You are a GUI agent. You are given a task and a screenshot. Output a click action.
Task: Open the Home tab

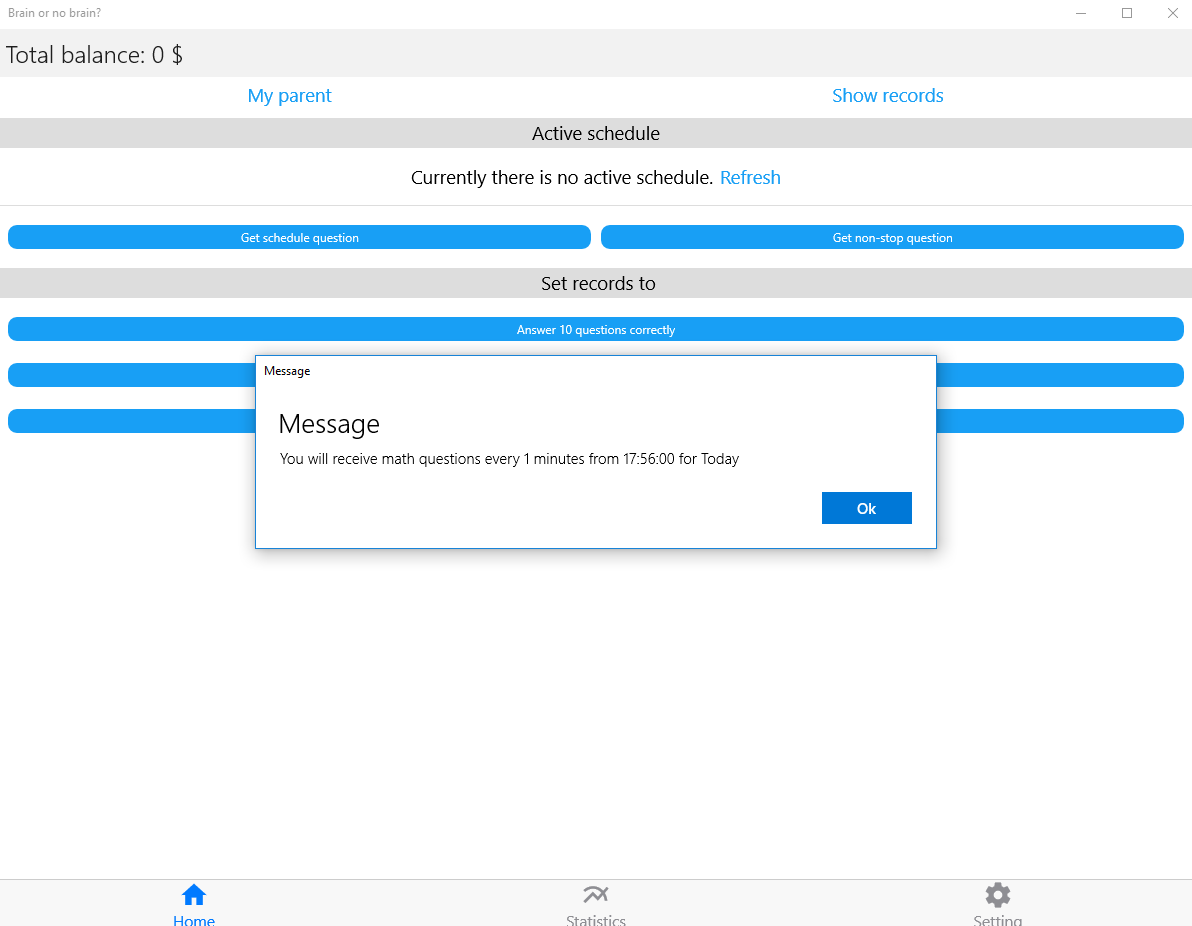pyautogui.click(x=194, y=903)
